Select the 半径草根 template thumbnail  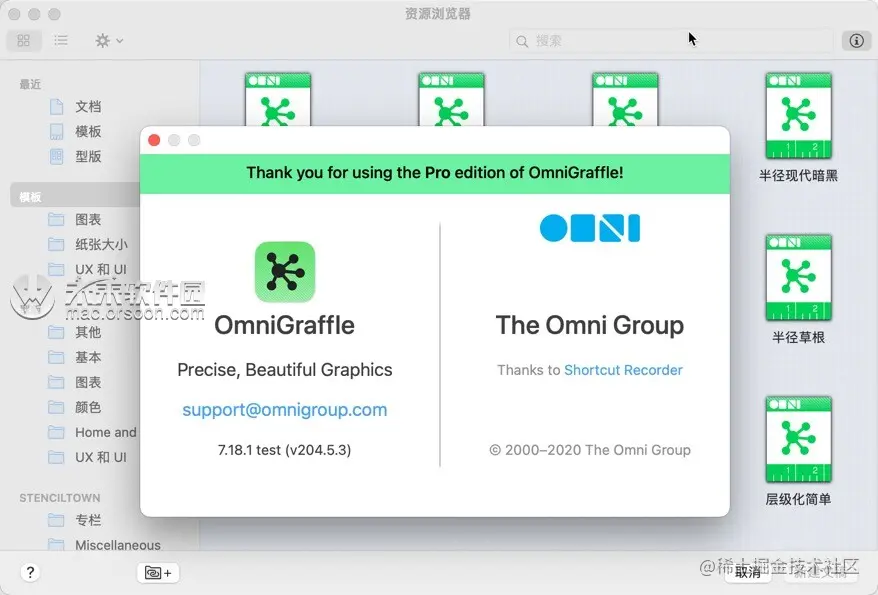click(x=798, y=278)
